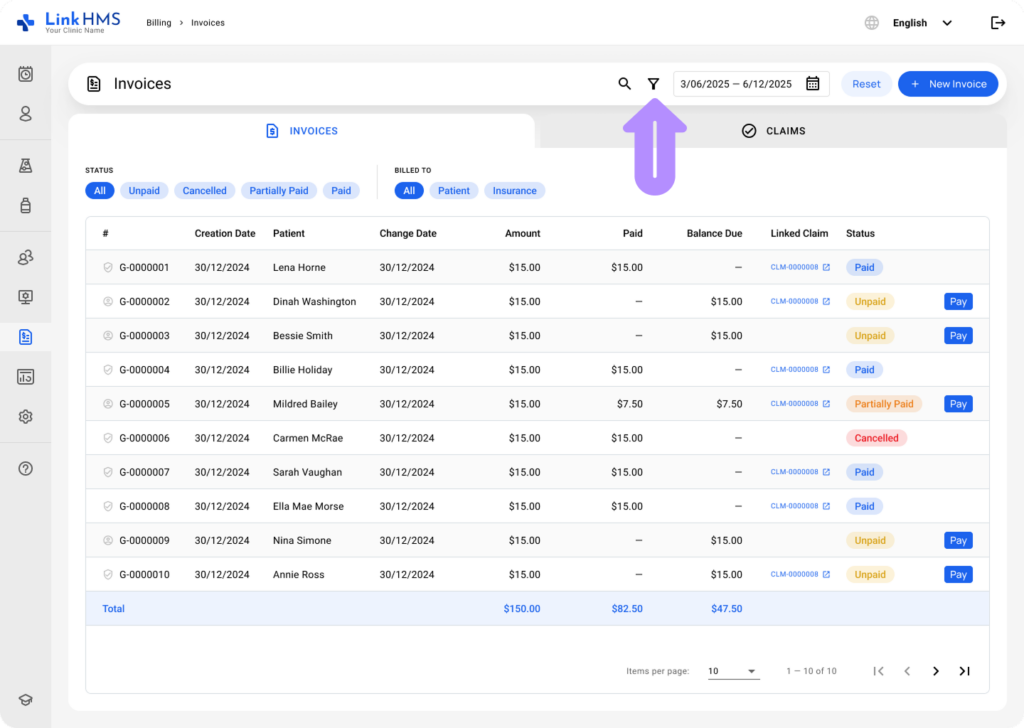The height and width of the screenshot is (728, 1024).
Task: Open the settings gear sidebar icon
Action: [25, 417]
